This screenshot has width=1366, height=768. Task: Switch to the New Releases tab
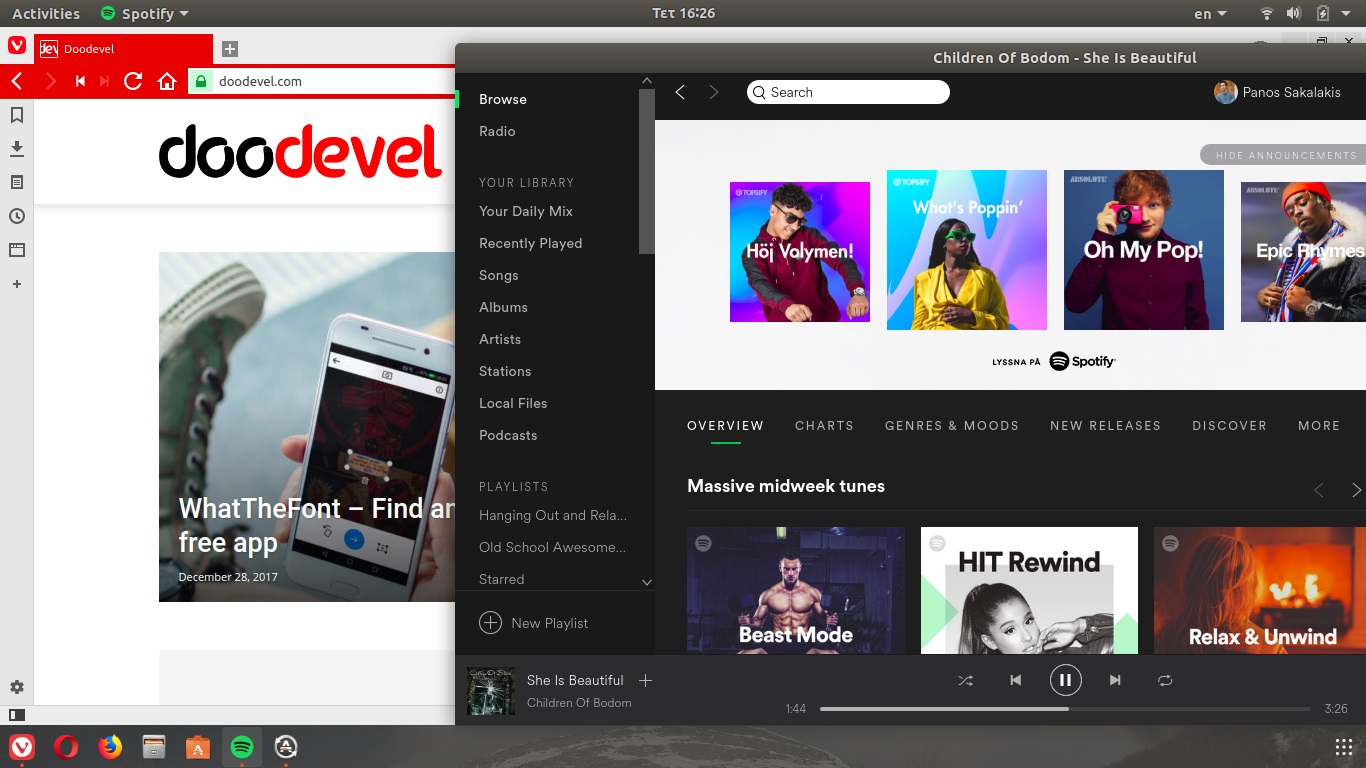[1105, 425]
